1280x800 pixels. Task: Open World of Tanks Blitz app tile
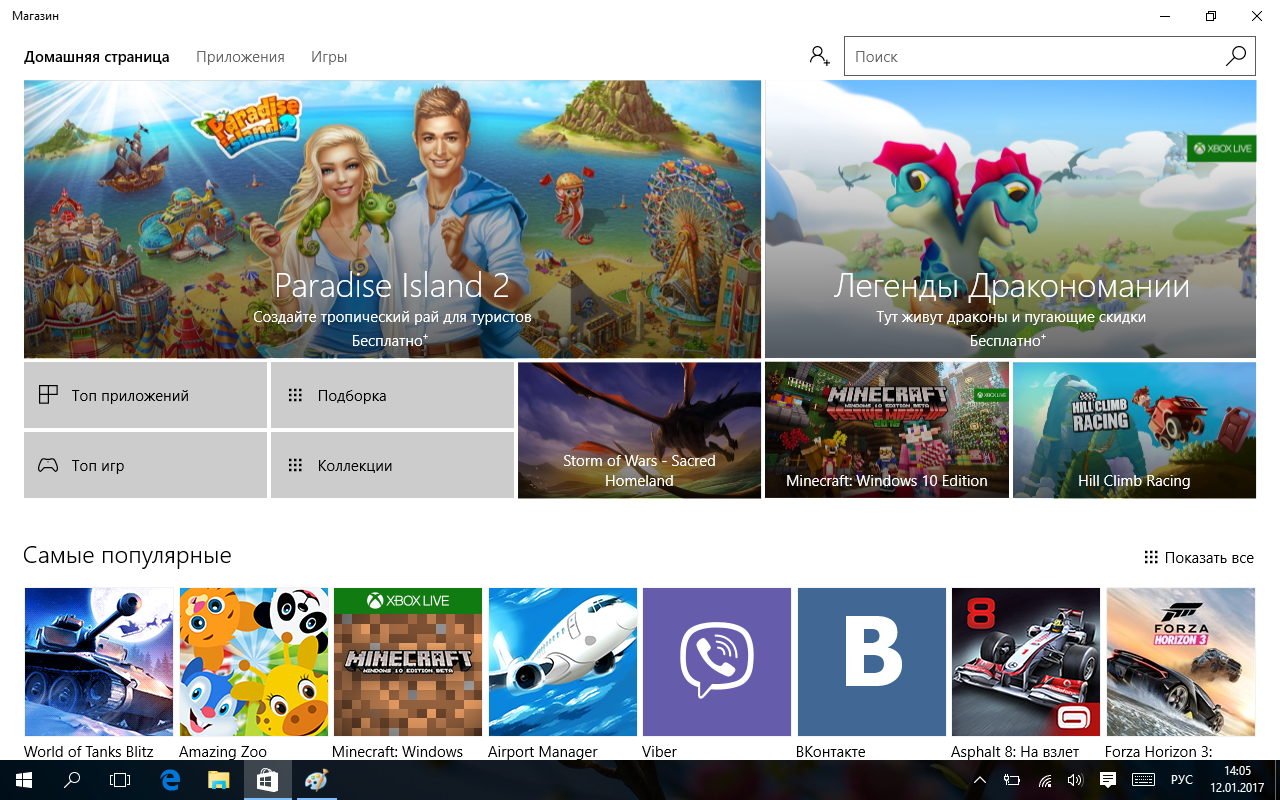(x=99, y=674)
